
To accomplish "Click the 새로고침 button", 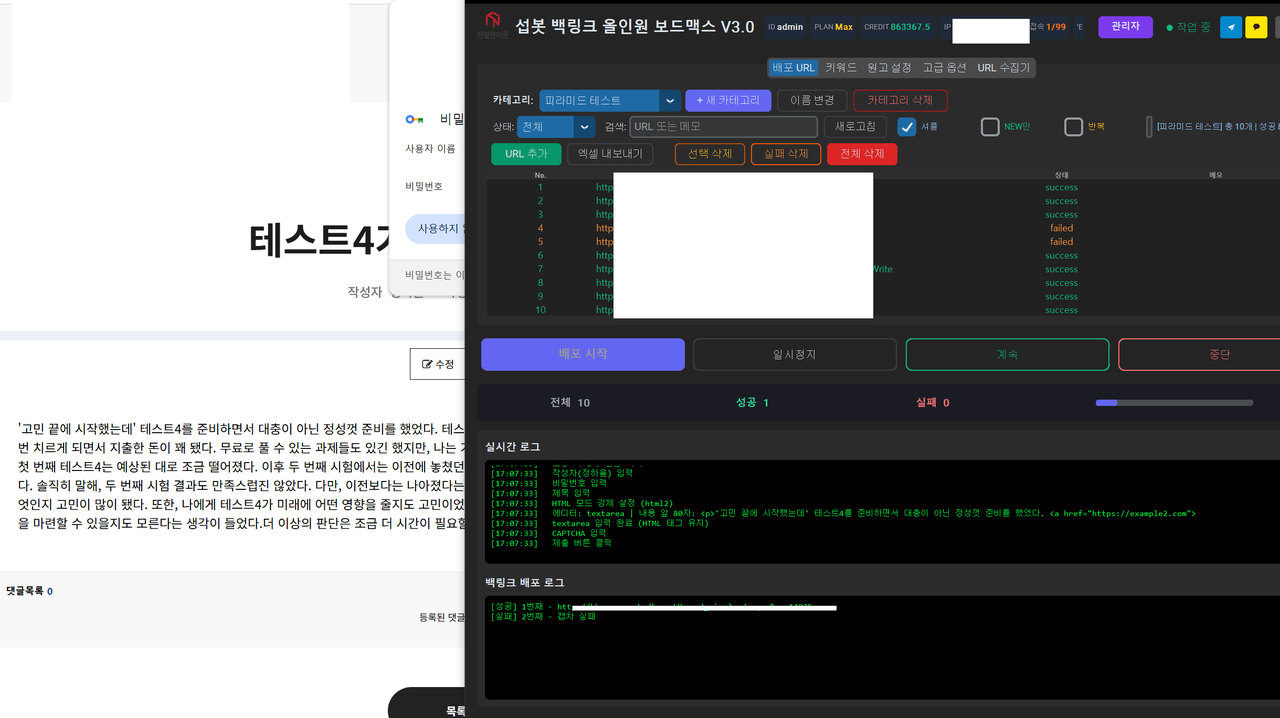I will [855, 127].
